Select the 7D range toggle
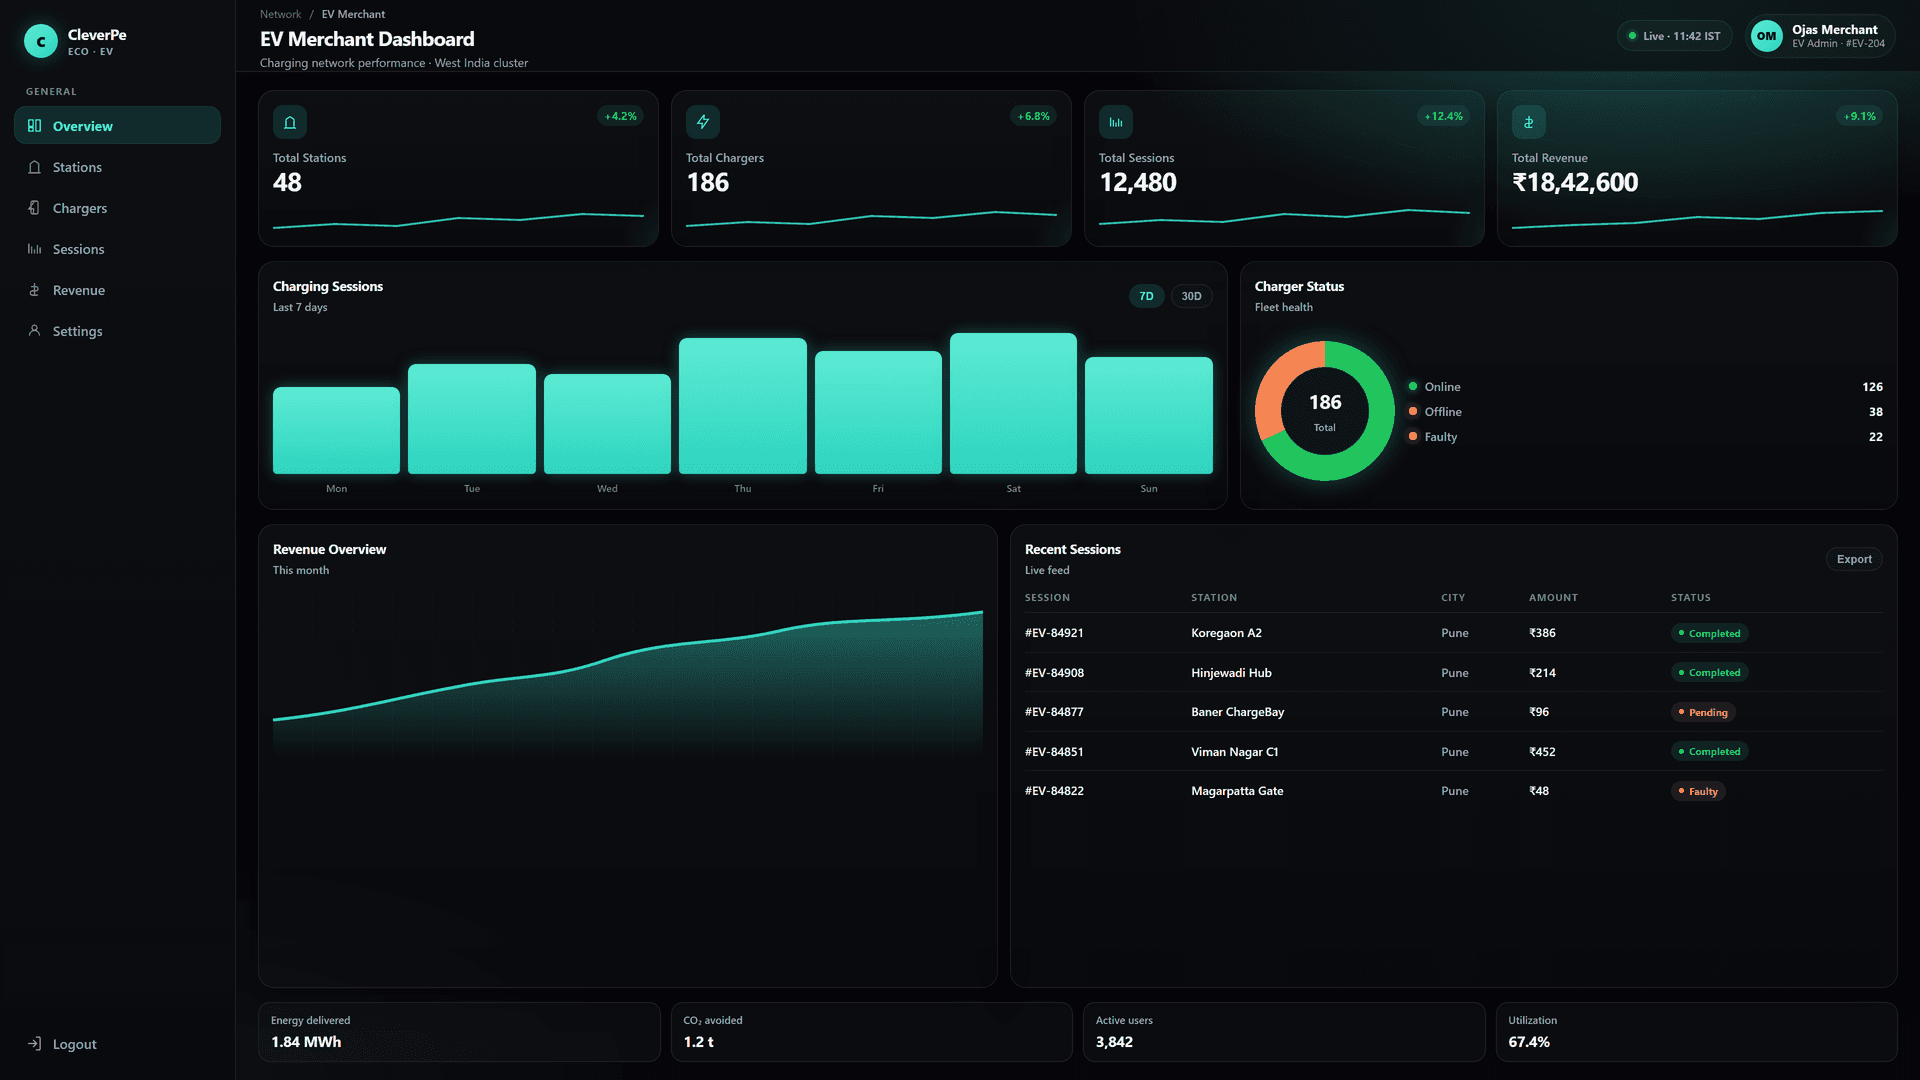The width and height of the screenshot is (1920, 1080). (x=1146, y=296)
